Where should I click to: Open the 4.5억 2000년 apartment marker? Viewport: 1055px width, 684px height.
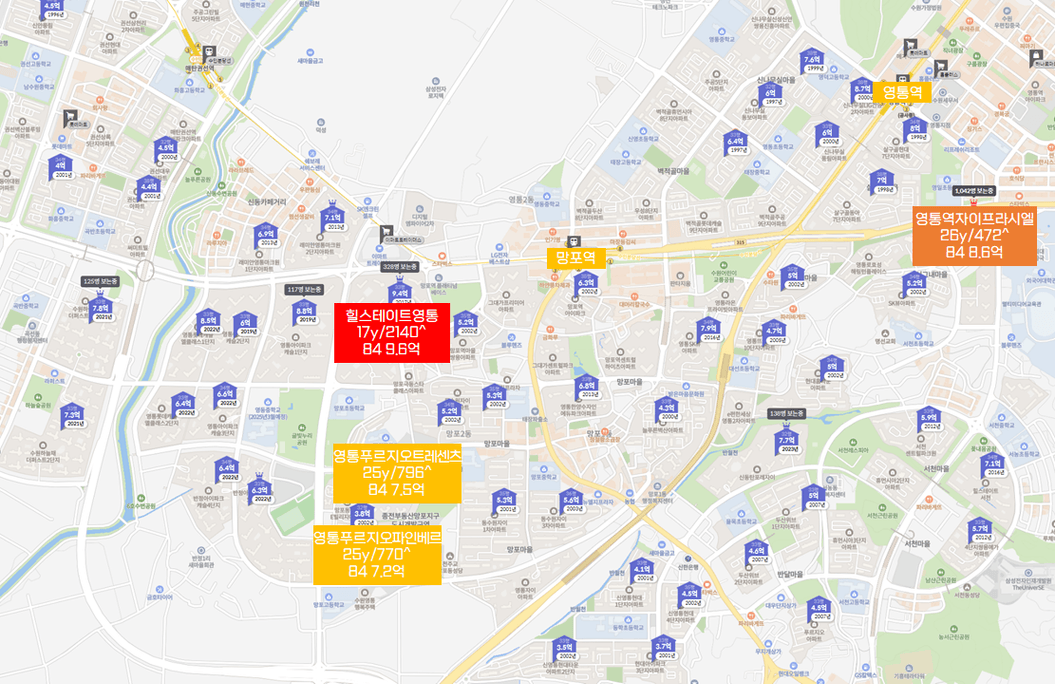coord(166,151)
